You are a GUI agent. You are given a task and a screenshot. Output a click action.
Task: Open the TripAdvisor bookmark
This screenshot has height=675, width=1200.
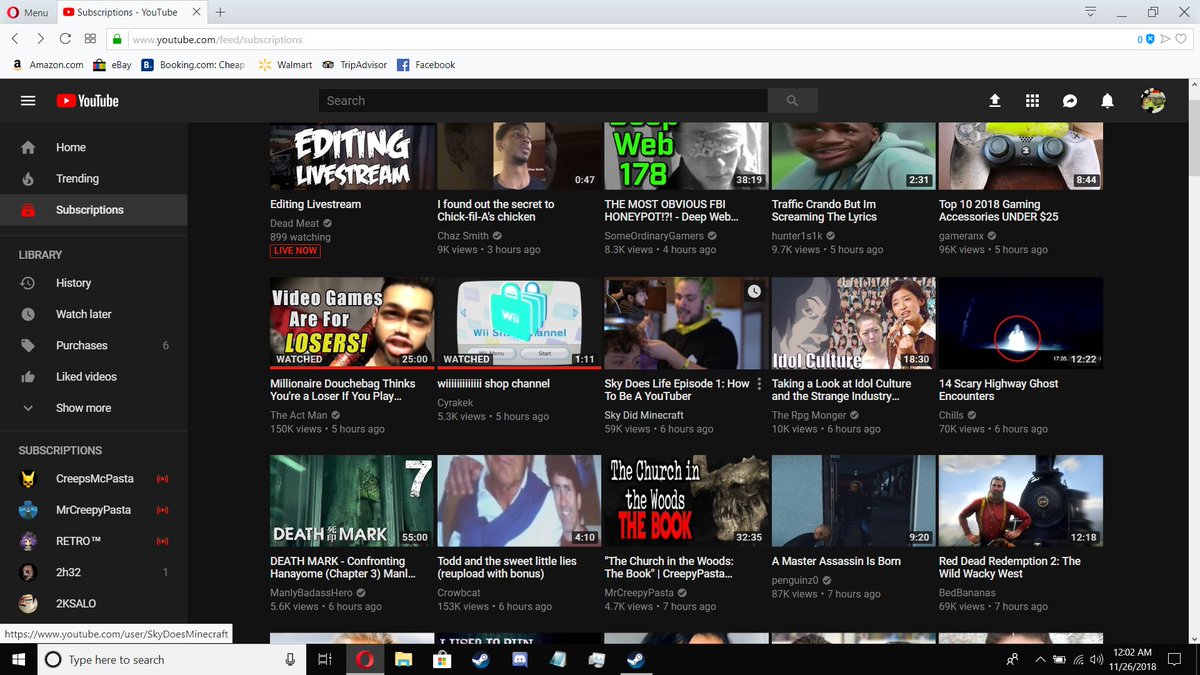[x=354, y=65]
